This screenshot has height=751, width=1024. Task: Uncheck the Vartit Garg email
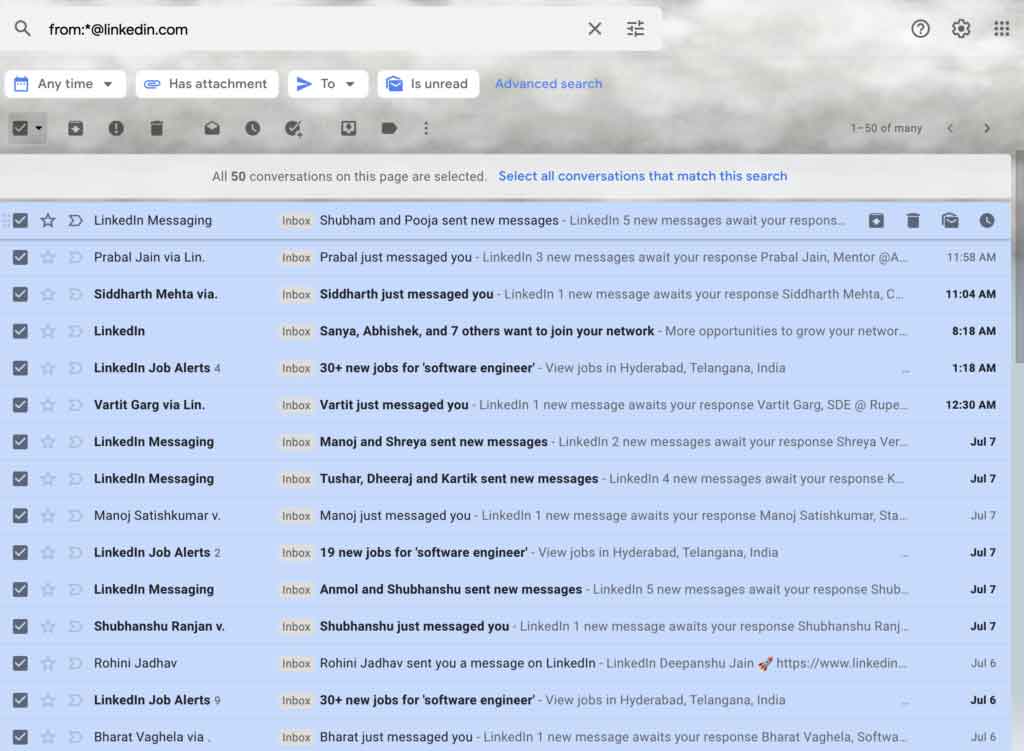click(x=20, y=405)
